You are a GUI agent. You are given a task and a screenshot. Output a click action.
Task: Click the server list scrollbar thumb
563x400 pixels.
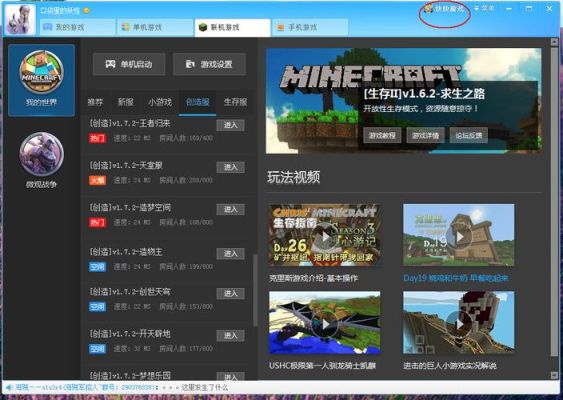(x=255, y=290)
